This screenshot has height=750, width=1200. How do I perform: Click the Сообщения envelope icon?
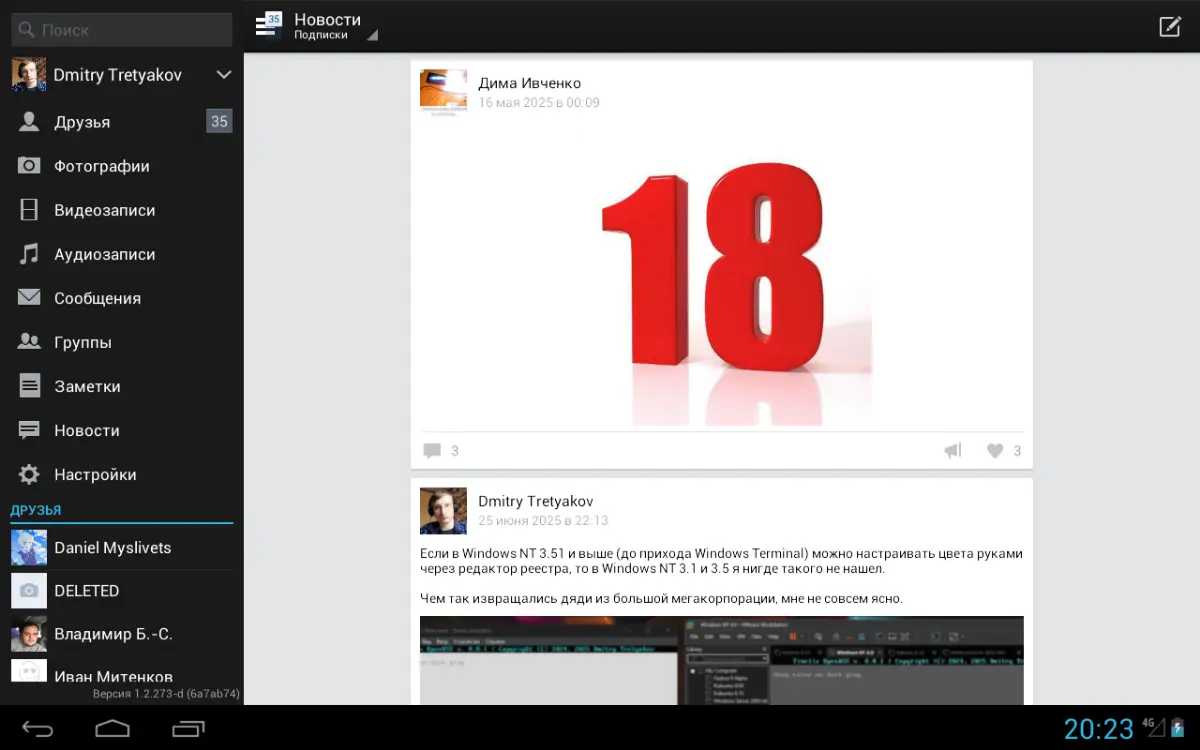click(29, 298)
